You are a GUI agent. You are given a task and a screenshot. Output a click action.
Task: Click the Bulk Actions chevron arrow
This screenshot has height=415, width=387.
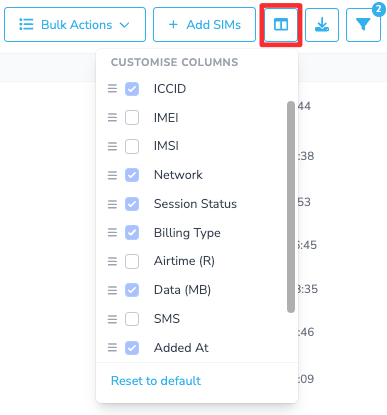pyautogui.click(x=124, y=25)
